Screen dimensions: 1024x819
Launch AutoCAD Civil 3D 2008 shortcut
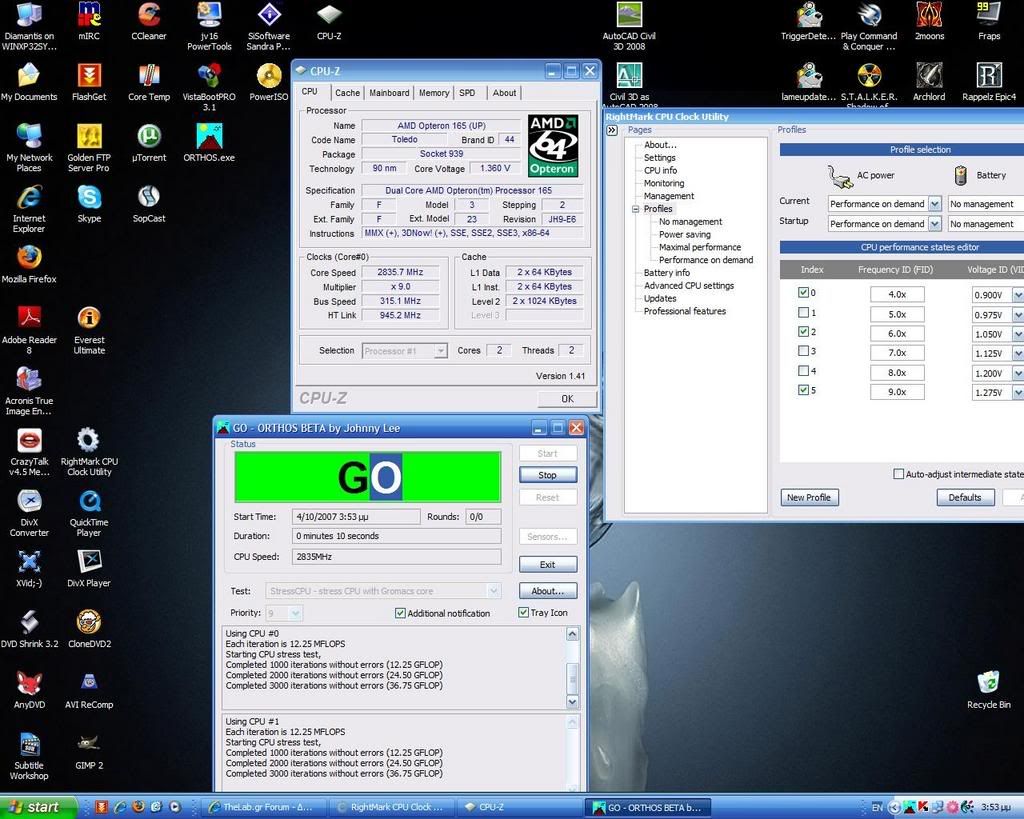(x=629, y=25)
